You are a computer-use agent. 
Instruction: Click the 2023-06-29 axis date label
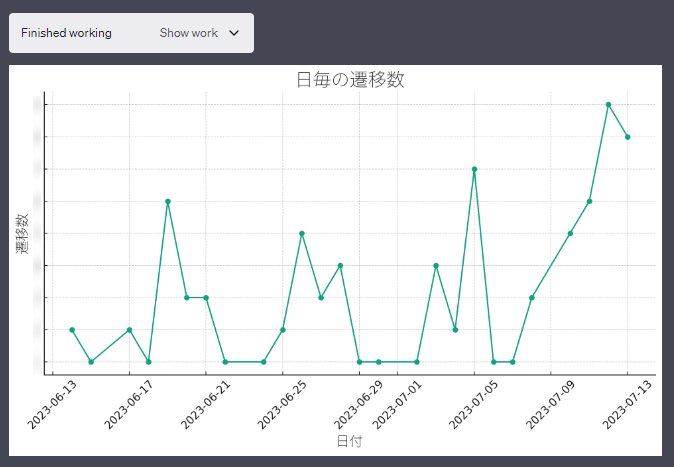pyautogui.click(x=358, y=405)
